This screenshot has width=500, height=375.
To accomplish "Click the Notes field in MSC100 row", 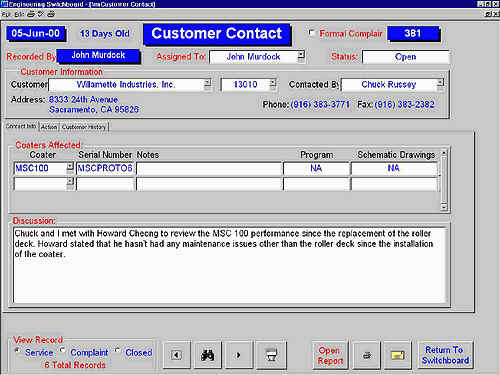I will (x=209, y=168).
